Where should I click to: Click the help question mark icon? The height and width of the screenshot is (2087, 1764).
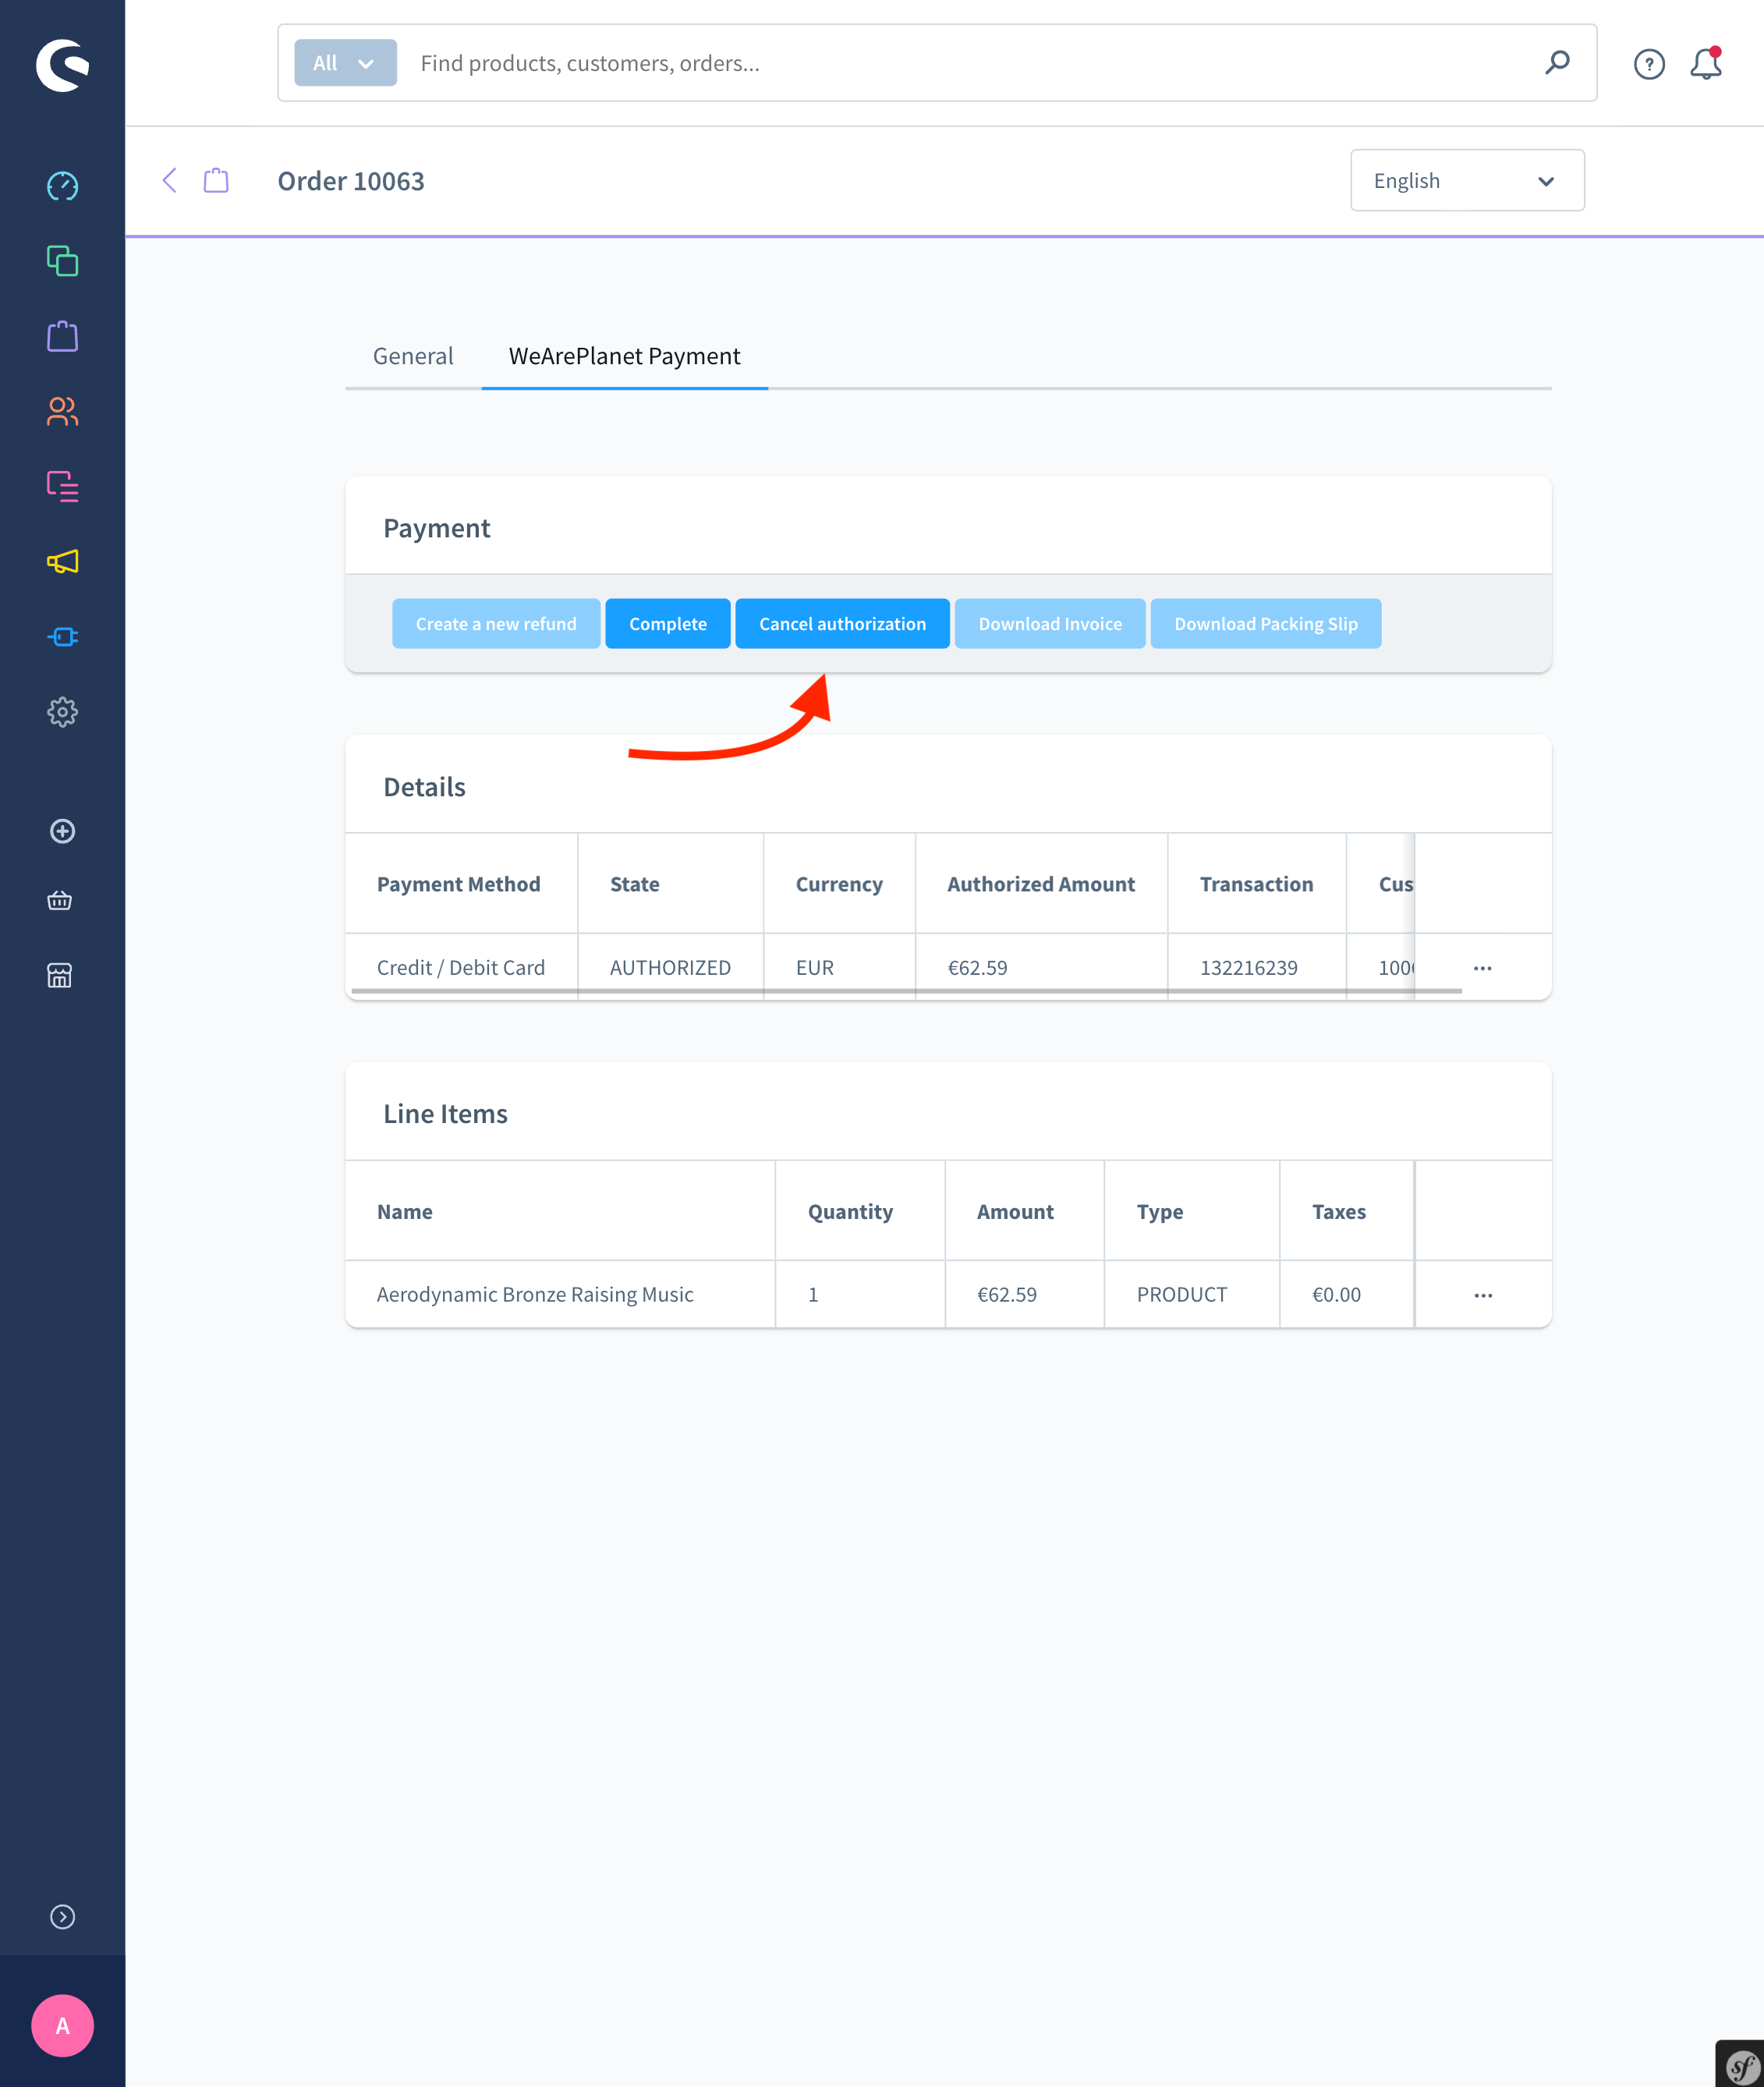1649,64
